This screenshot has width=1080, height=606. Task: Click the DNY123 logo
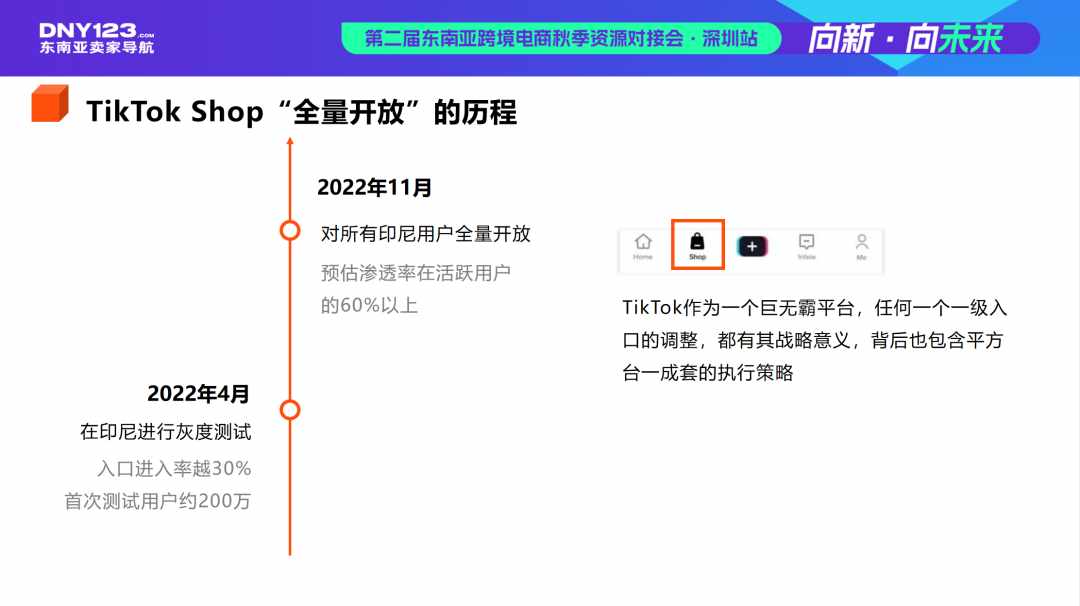96,30
